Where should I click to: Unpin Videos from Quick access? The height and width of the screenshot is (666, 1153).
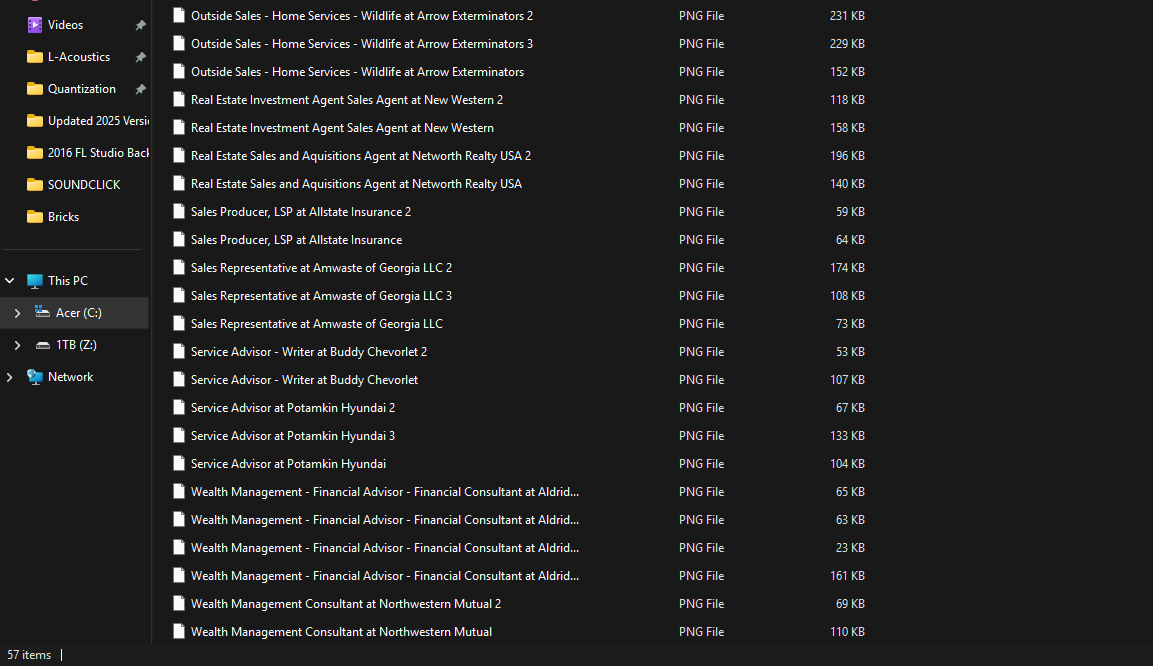coord(141,24)
